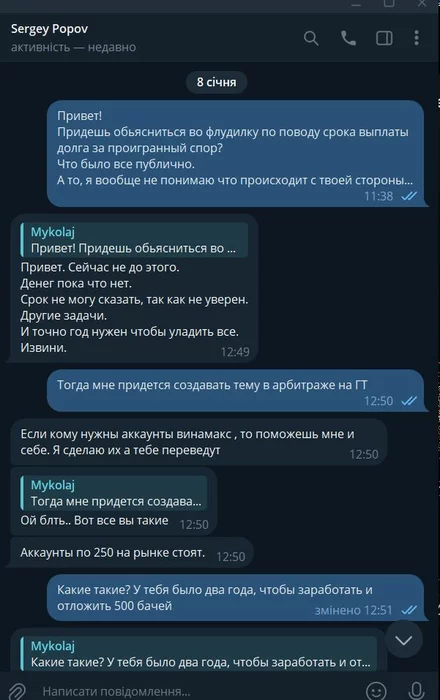
Task: Click the 8 січня date badge
Action: [x=216, y=82]
